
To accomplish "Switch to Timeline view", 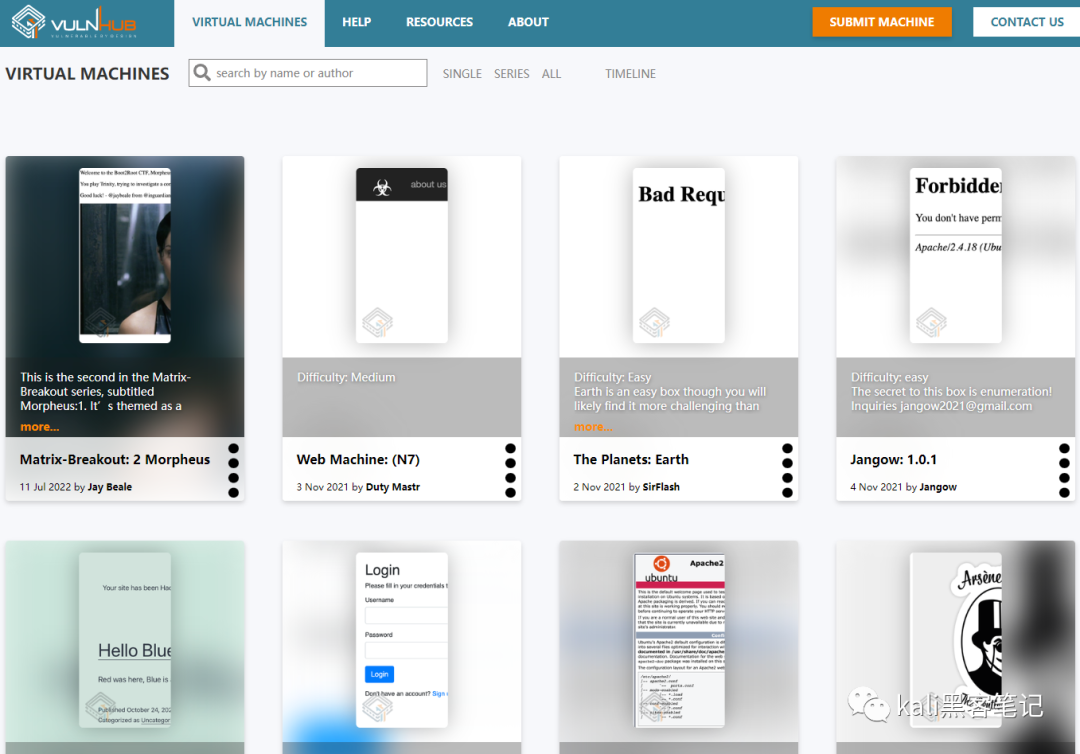I will coord(630,74).
